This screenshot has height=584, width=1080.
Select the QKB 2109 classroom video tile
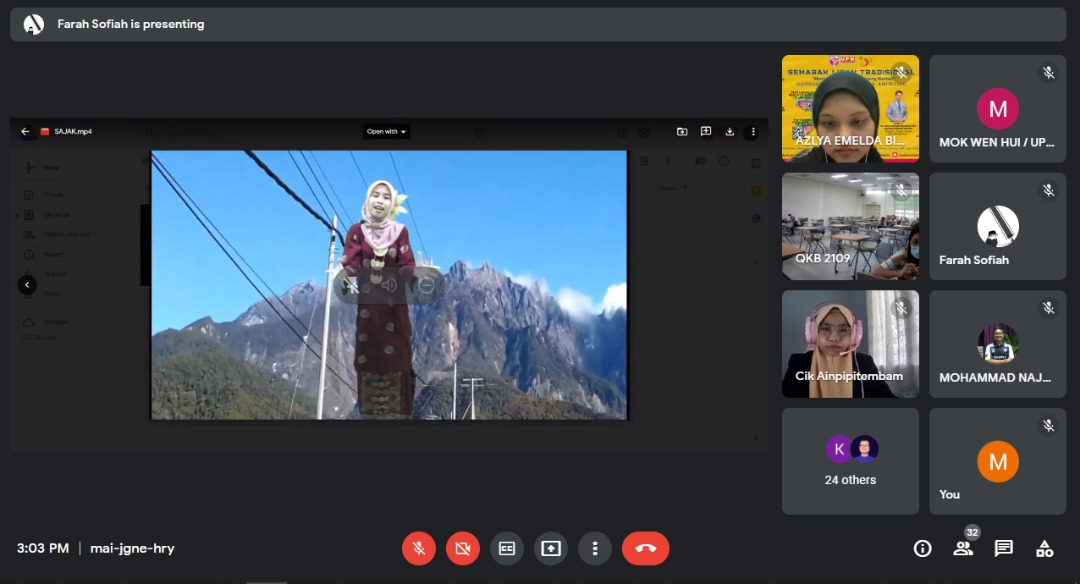[850, 226]
